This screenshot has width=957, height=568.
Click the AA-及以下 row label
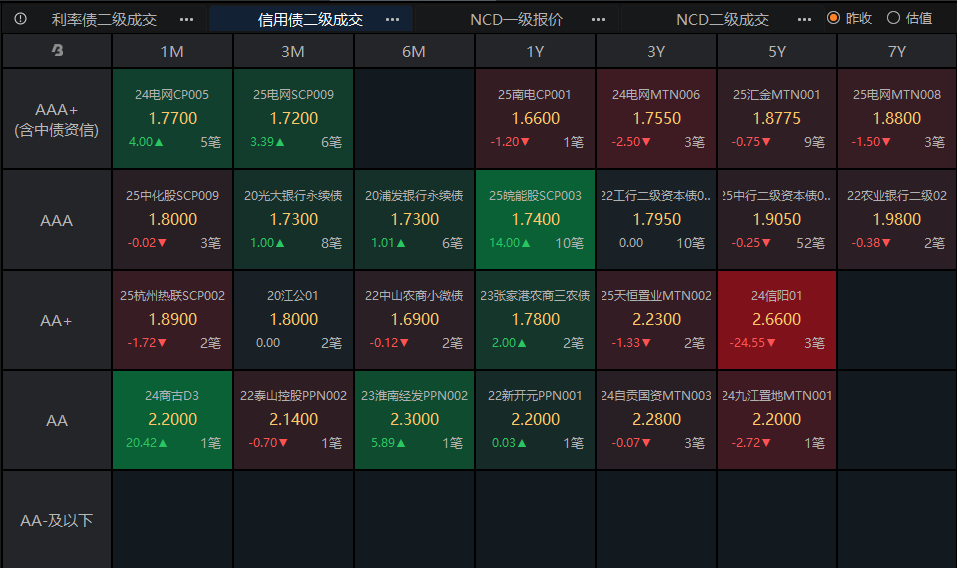(x=57, y=520)
